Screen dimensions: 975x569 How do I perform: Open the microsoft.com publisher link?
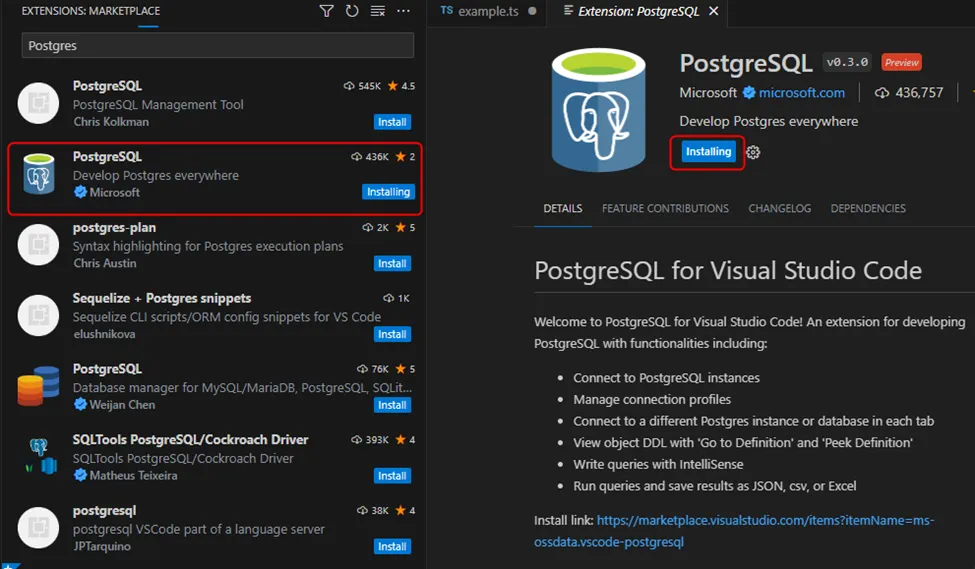pyautogui.click(x=801, y=93)
